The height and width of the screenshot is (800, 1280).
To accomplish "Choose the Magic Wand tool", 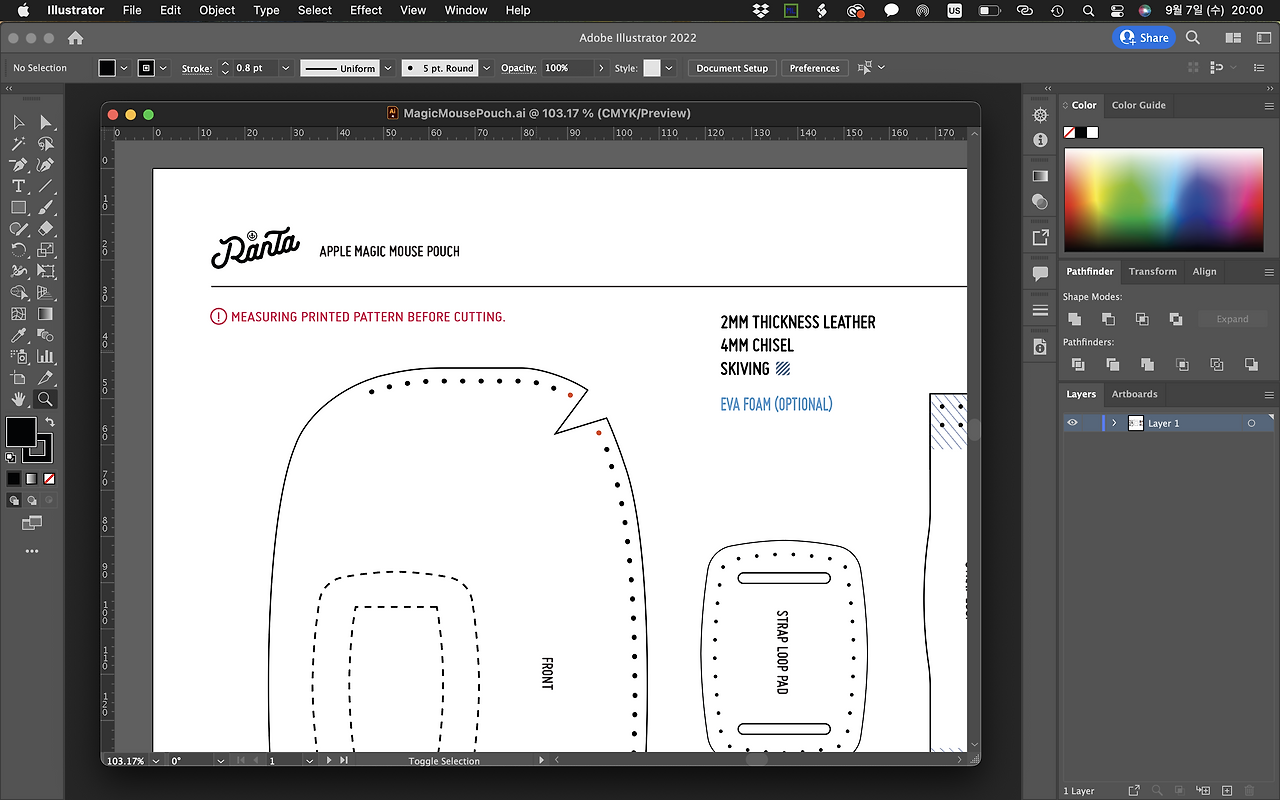I will point(19,143).
